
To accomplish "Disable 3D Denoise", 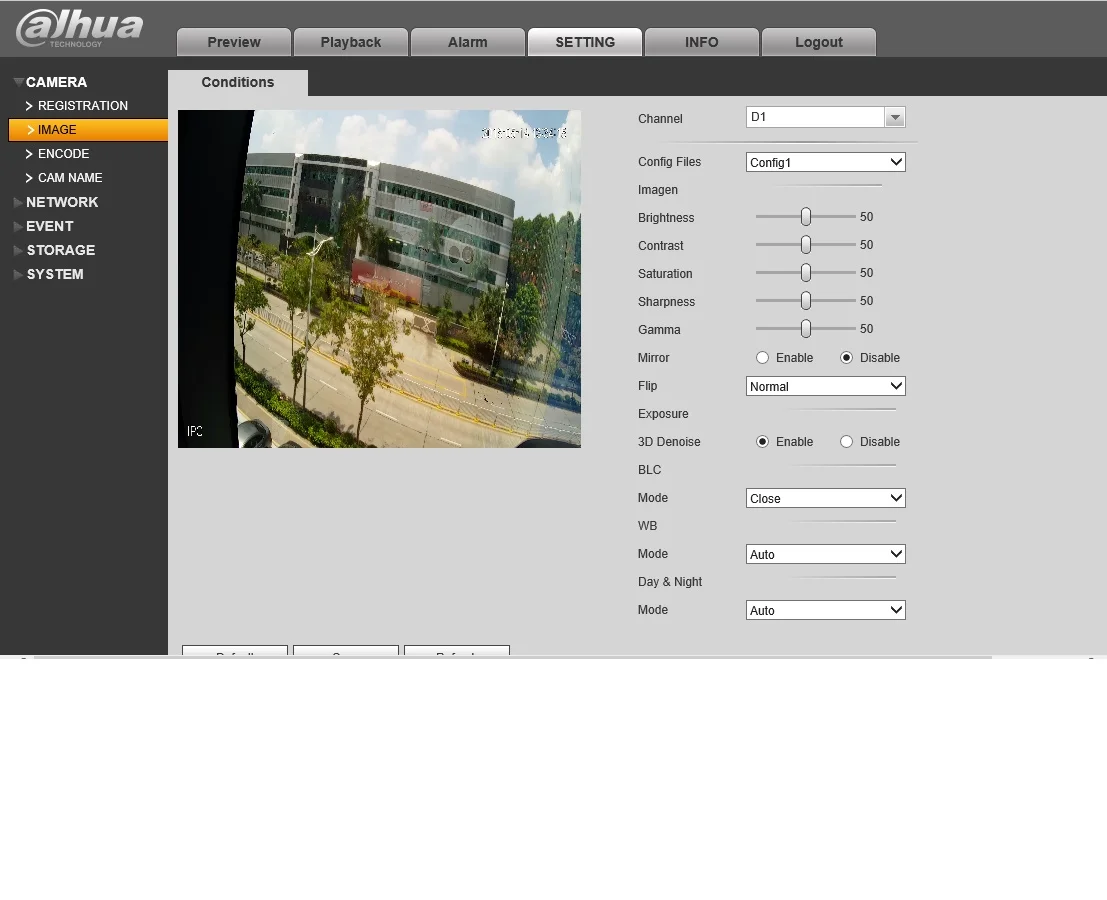I will 846,442.
